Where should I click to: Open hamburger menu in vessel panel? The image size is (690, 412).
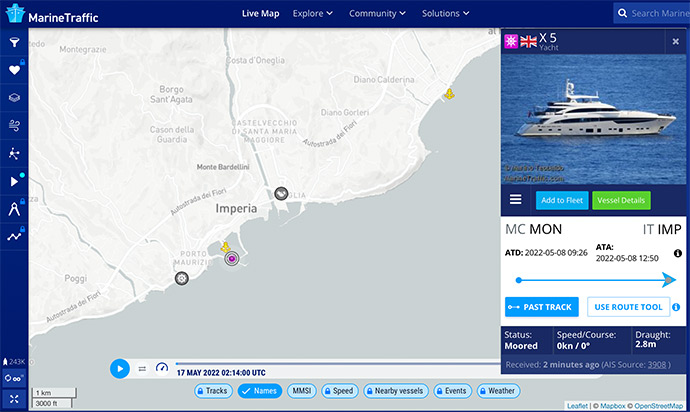pyautogui.click(x=516, y=200)
